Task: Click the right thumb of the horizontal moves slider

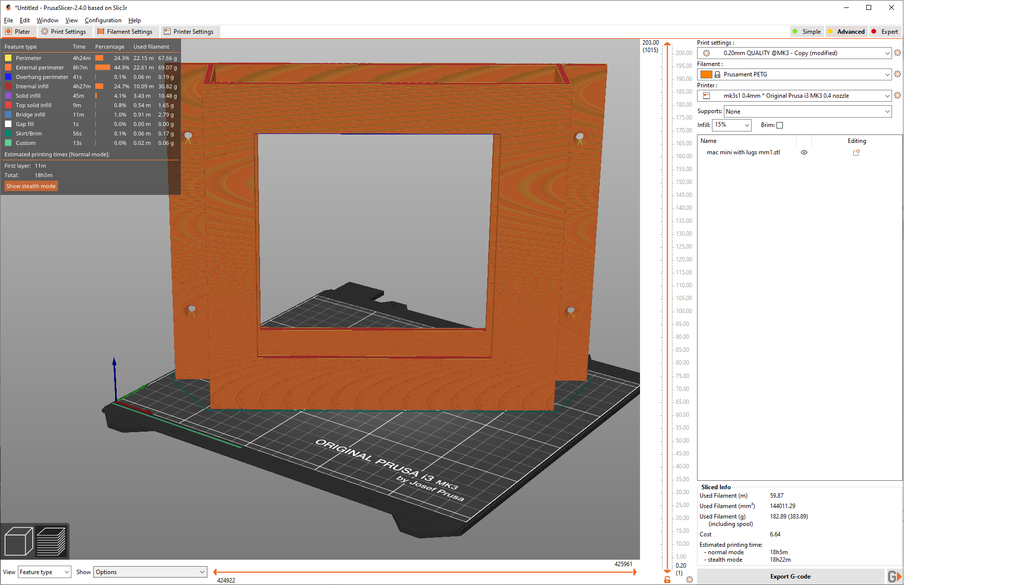Action: pyautogui.click(x=633, y=572)
